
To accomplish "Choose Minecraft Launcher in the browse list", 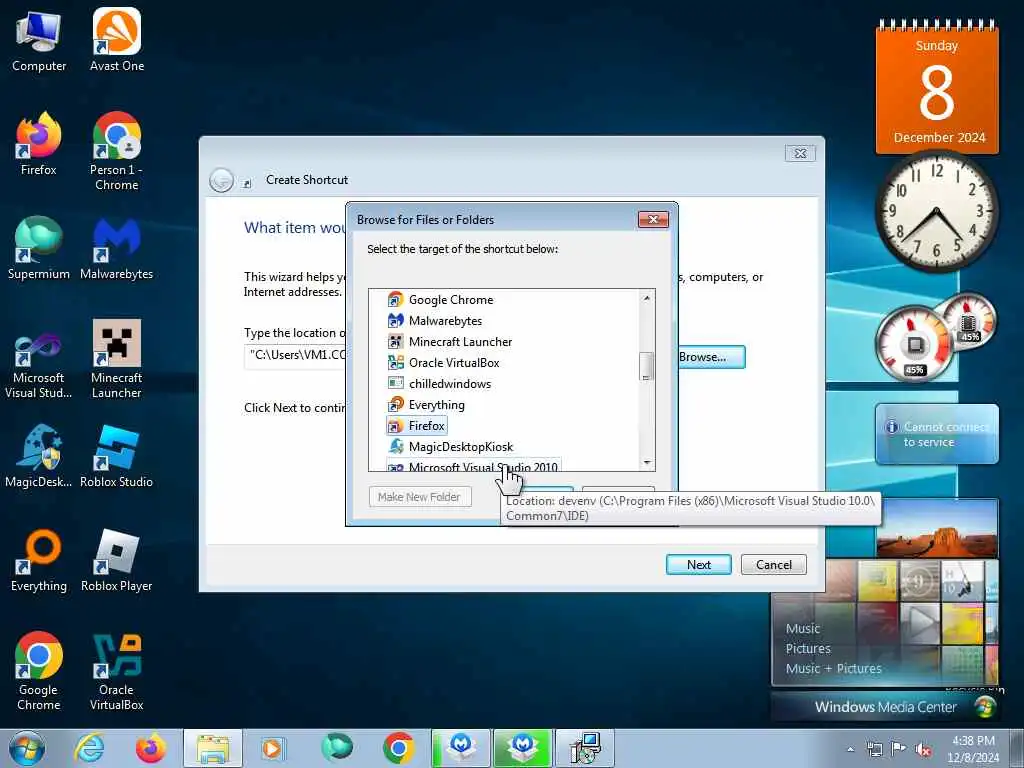I will tap(460, 342).
